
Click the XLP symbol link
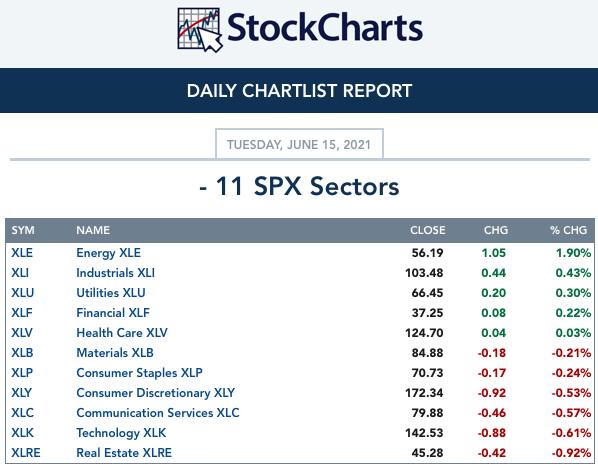22,373
